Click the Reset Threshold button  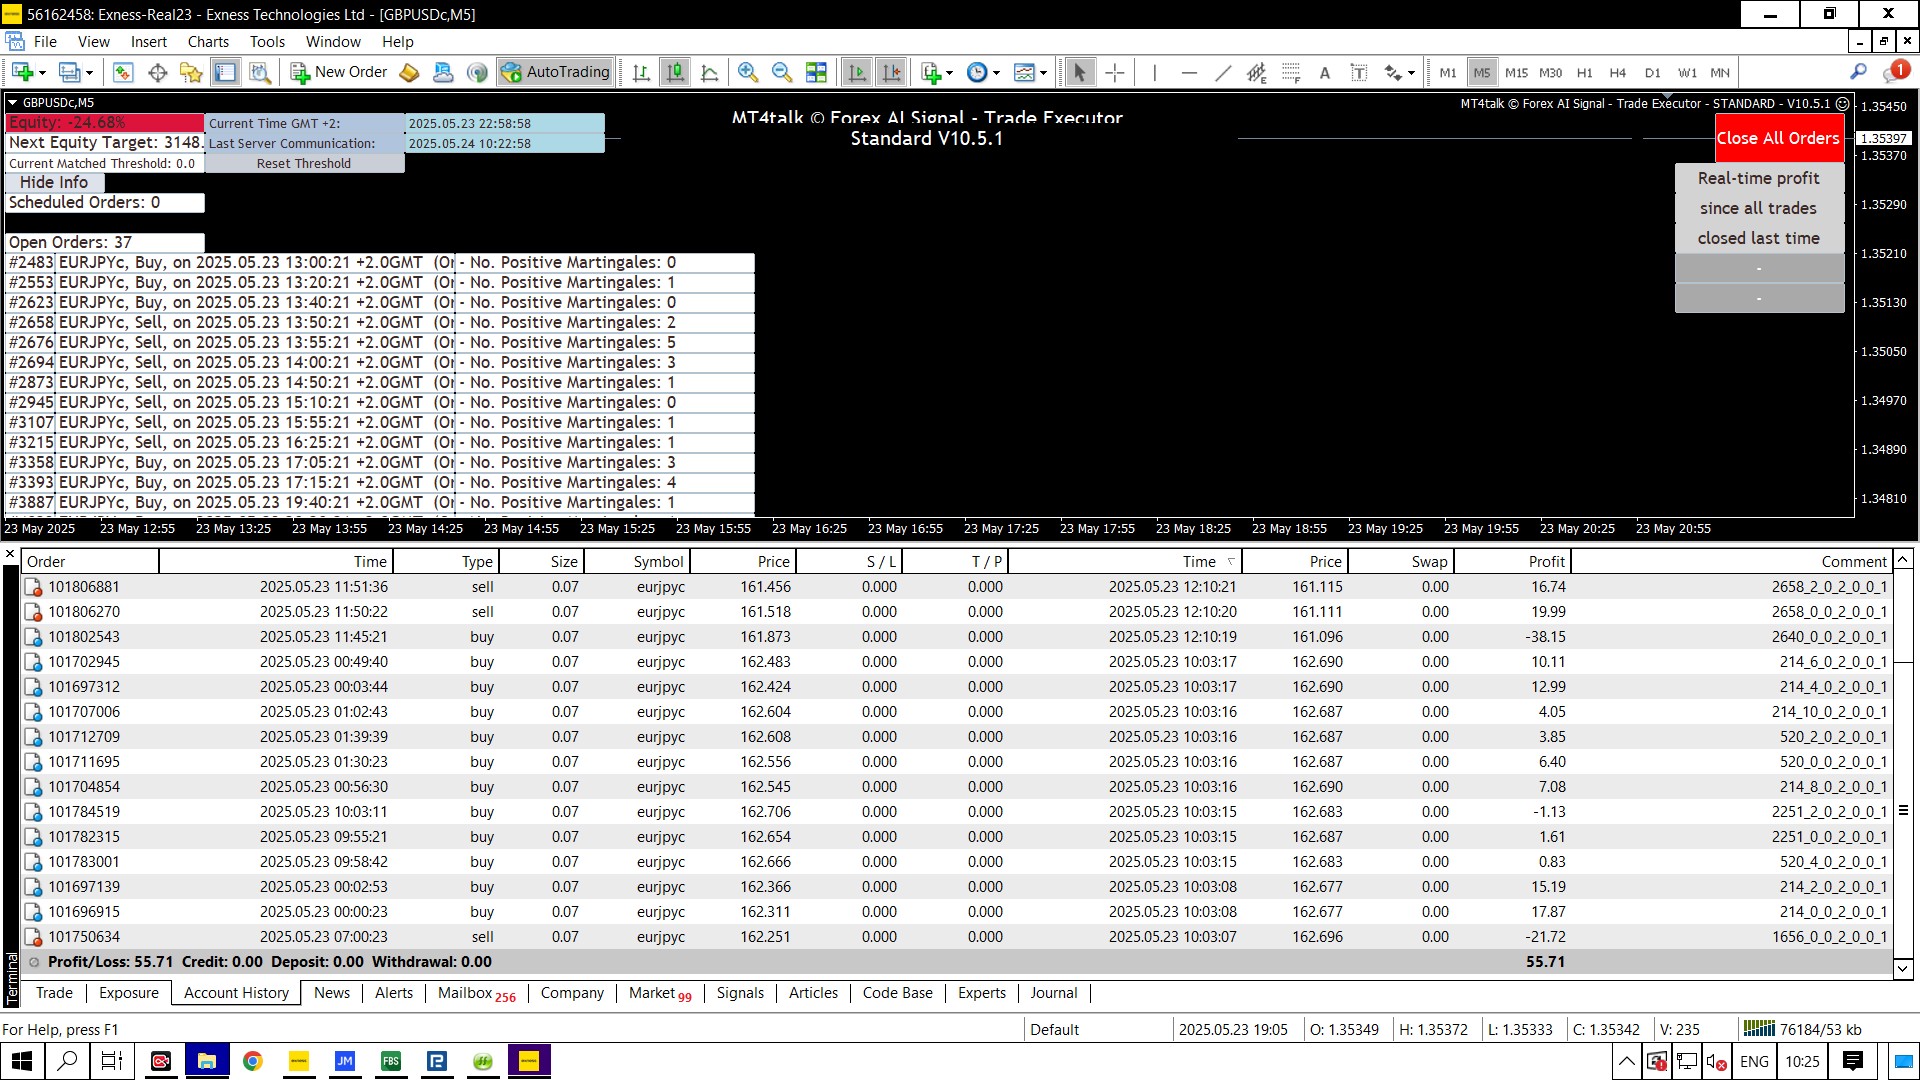(x=304, y=164)
